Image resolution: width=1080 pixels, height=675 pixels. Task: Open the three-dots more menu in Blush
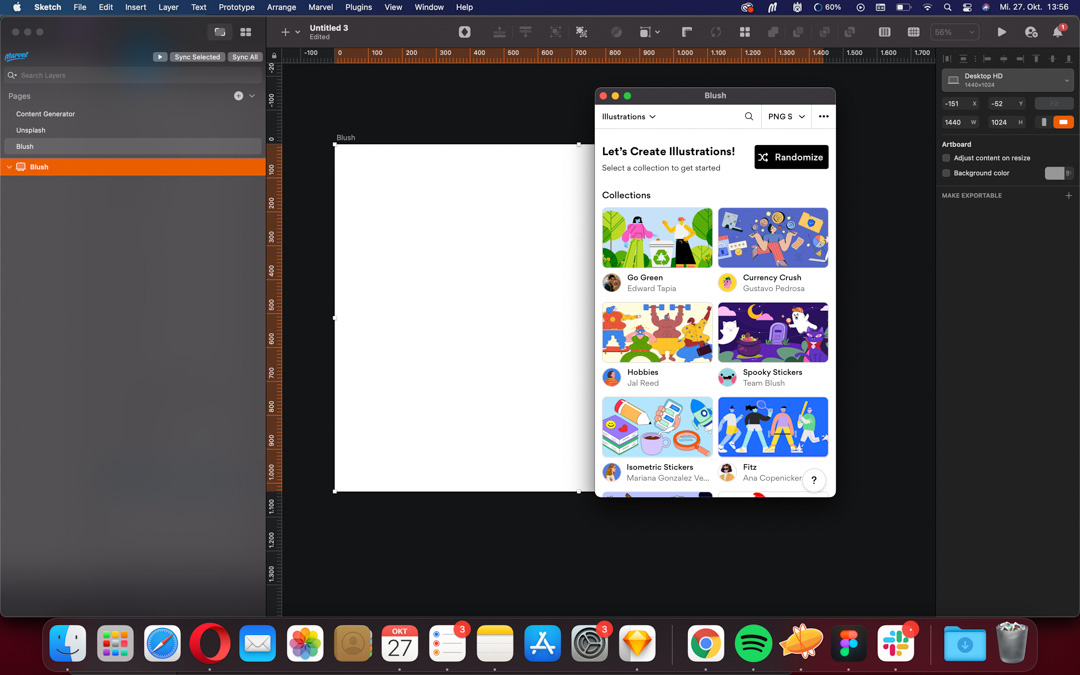824,116
